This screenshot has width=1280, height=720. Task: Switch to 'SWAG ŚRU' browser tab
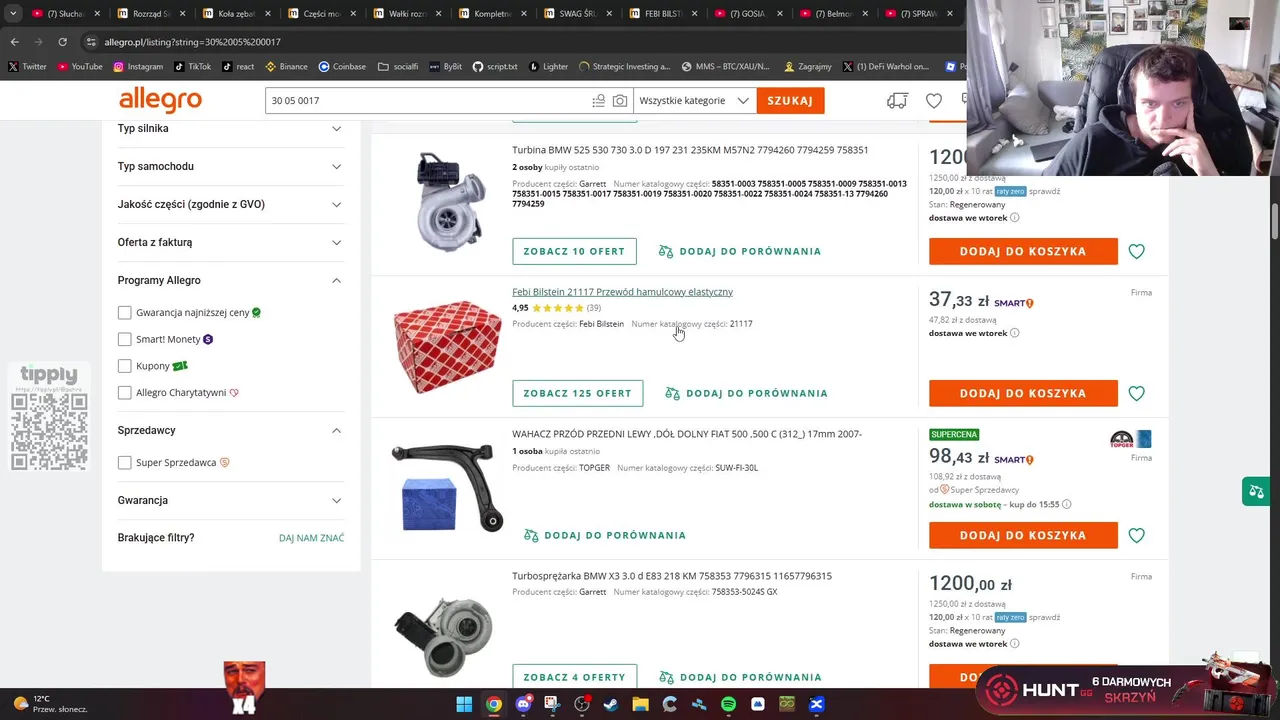[577, 14]
